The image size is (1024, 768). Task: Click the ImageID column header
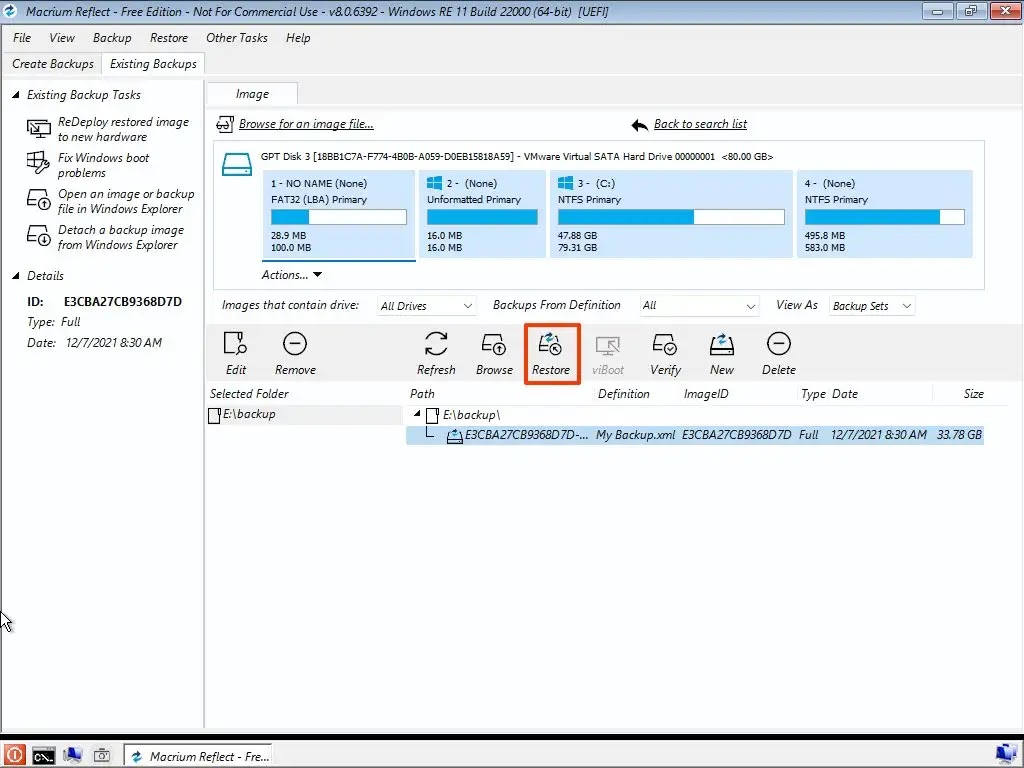coord(705,394)
